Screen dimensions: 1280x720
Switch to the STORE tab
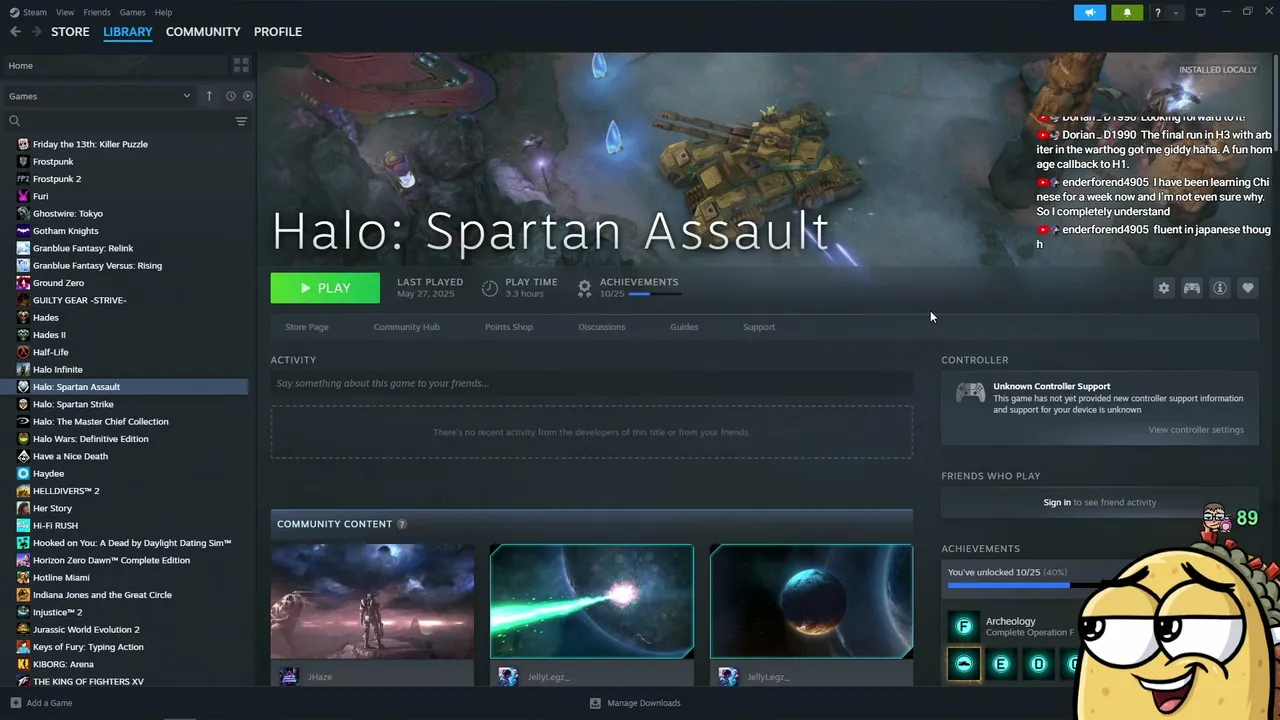click(70, 32)
